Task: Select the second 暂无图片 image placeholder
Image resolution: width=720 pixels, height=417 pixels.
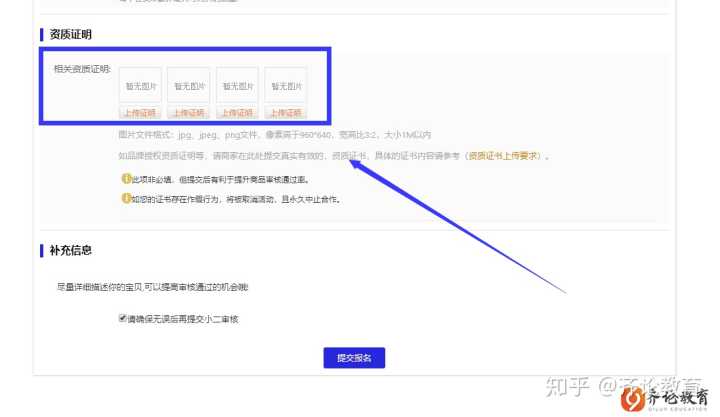Action: pos(189,85)
